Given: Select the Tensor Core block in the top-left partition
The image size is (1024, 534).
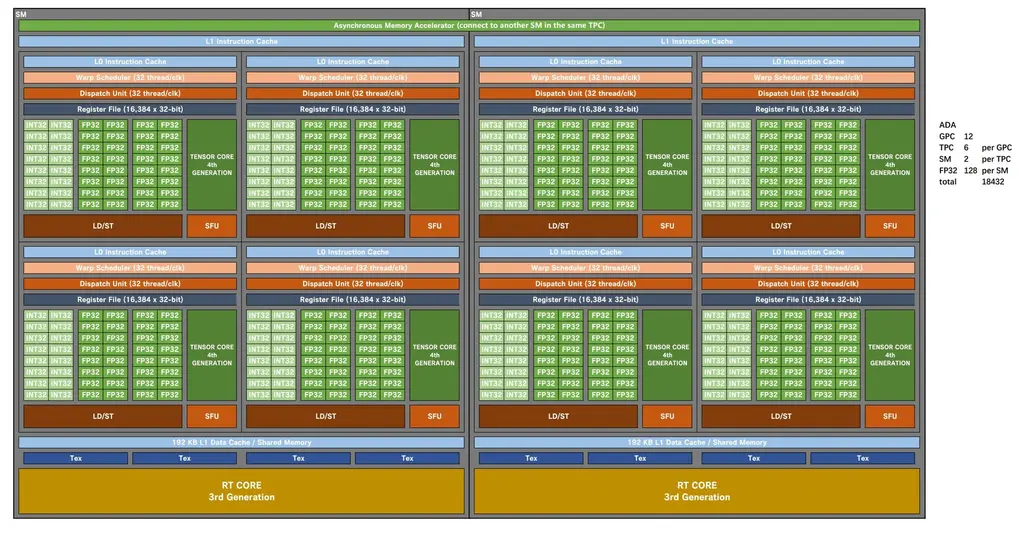Looking at the screenshot, I should tap(212, 164).
